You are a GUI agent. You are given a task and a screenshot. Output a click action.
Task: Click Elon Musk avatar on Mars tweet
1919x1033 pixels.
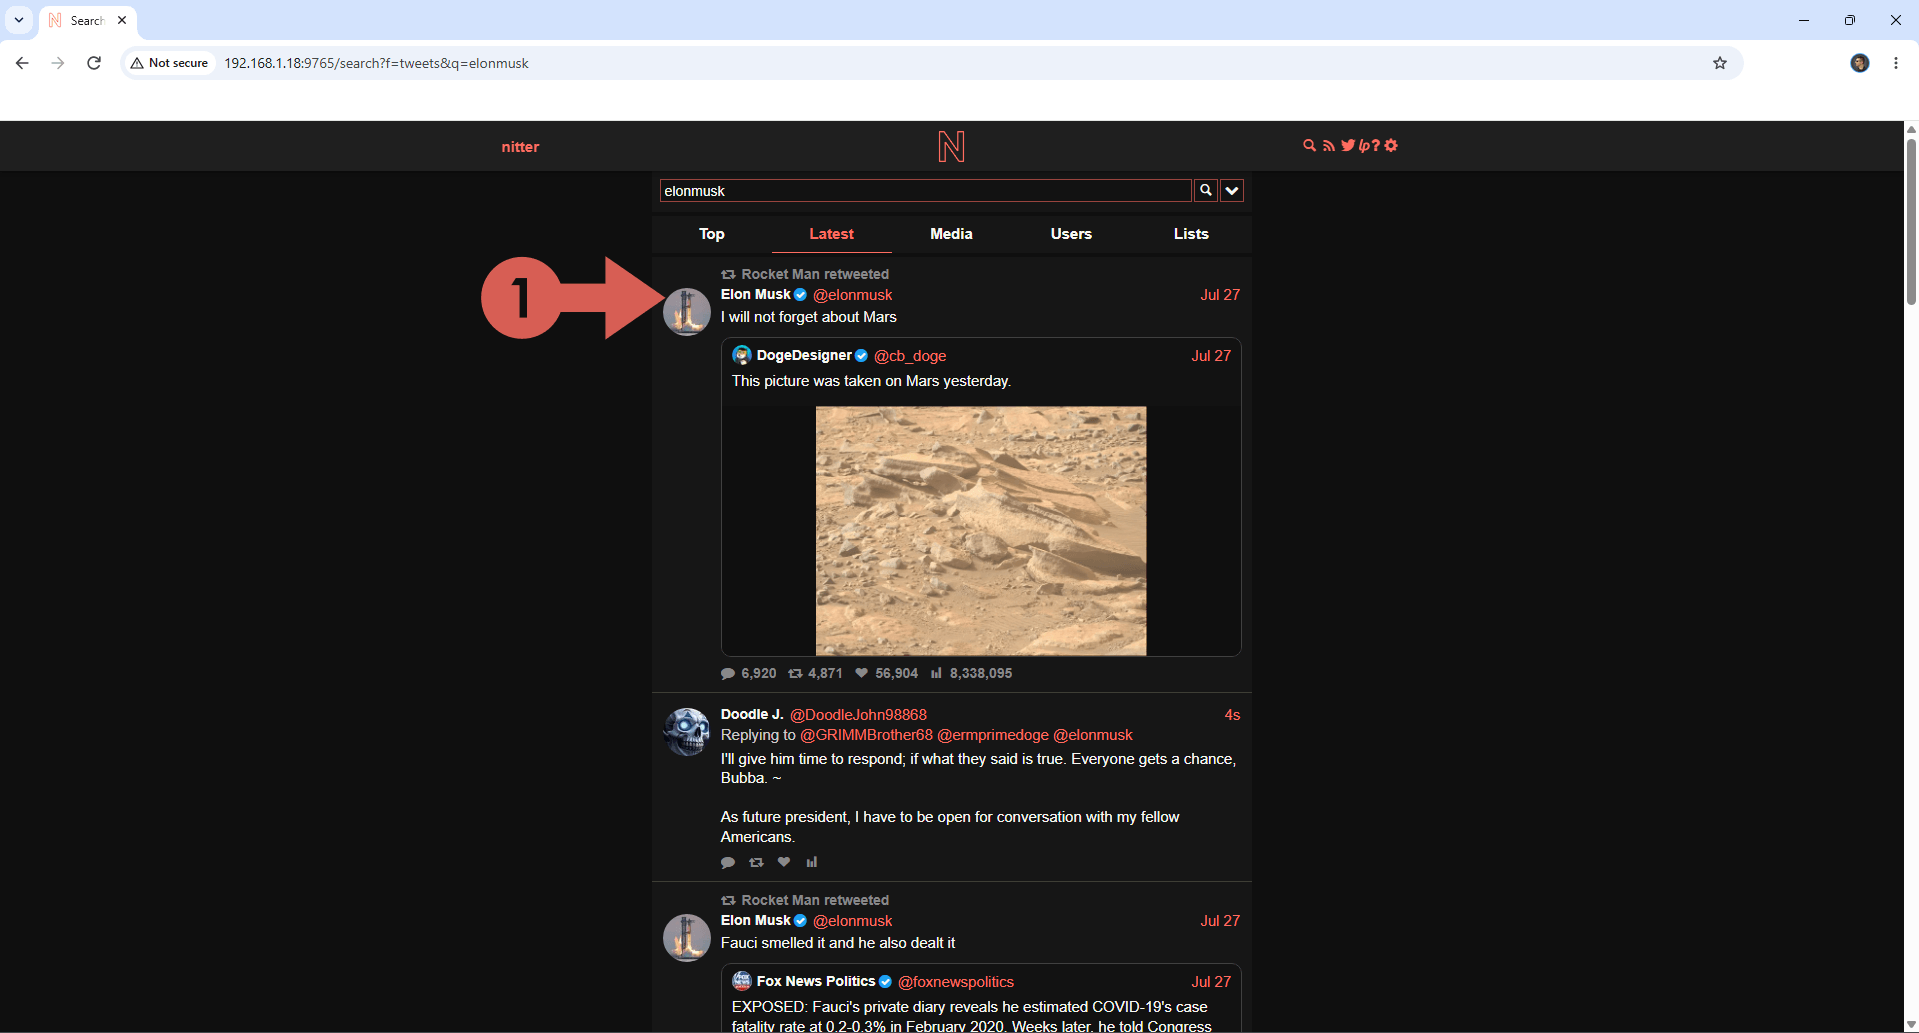point(687,312)
